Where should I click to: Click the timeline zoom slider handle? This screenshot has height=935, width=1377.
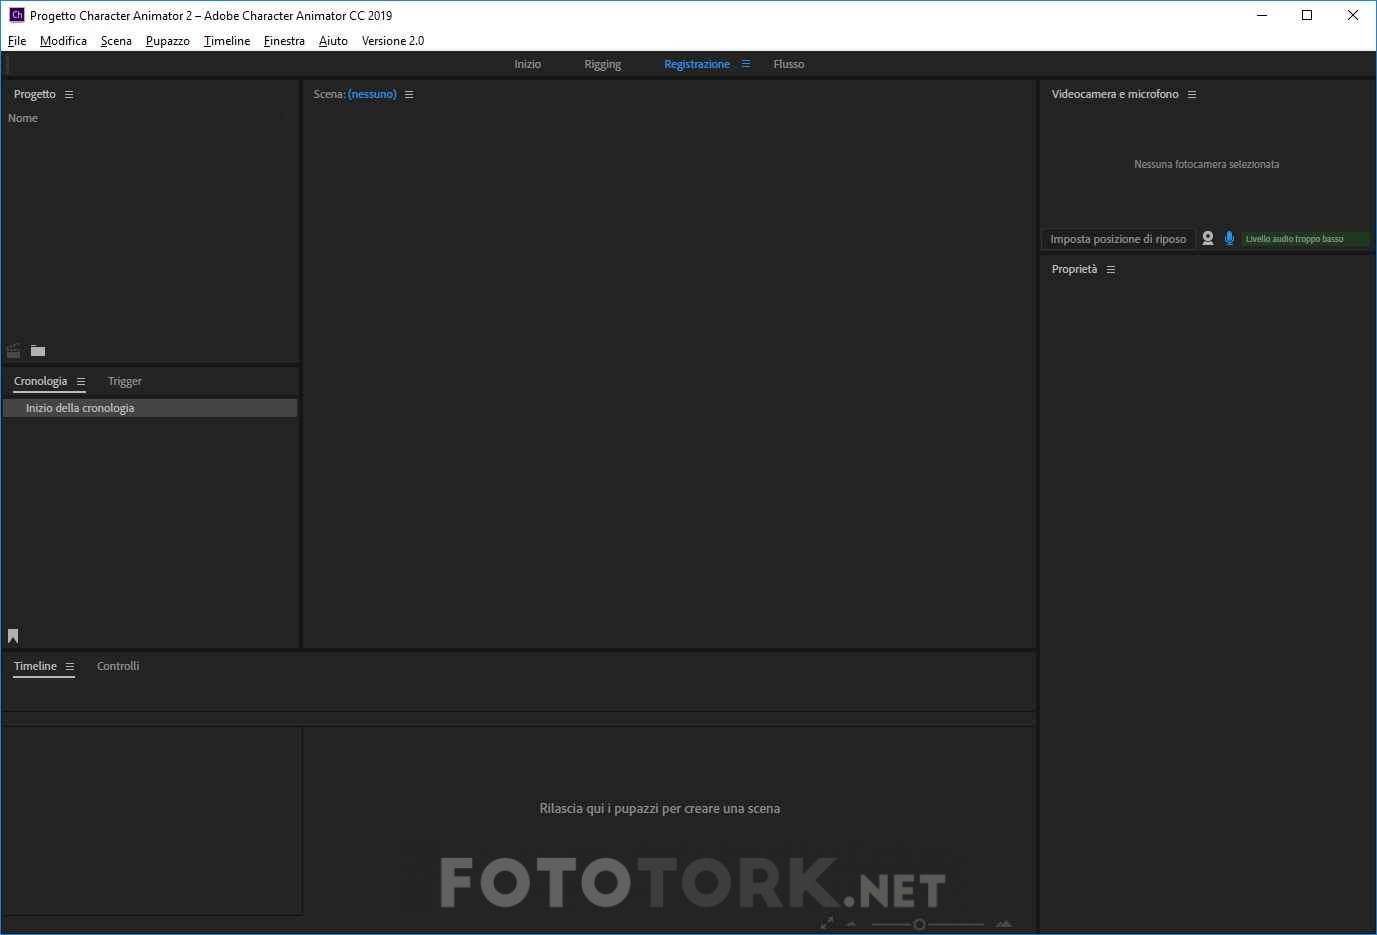point(919,925)
